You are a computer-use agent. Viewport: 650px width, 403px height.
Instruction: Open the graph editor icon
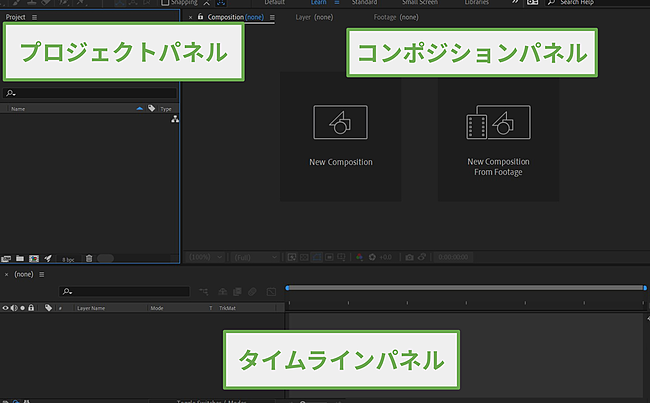pos(271,292)
